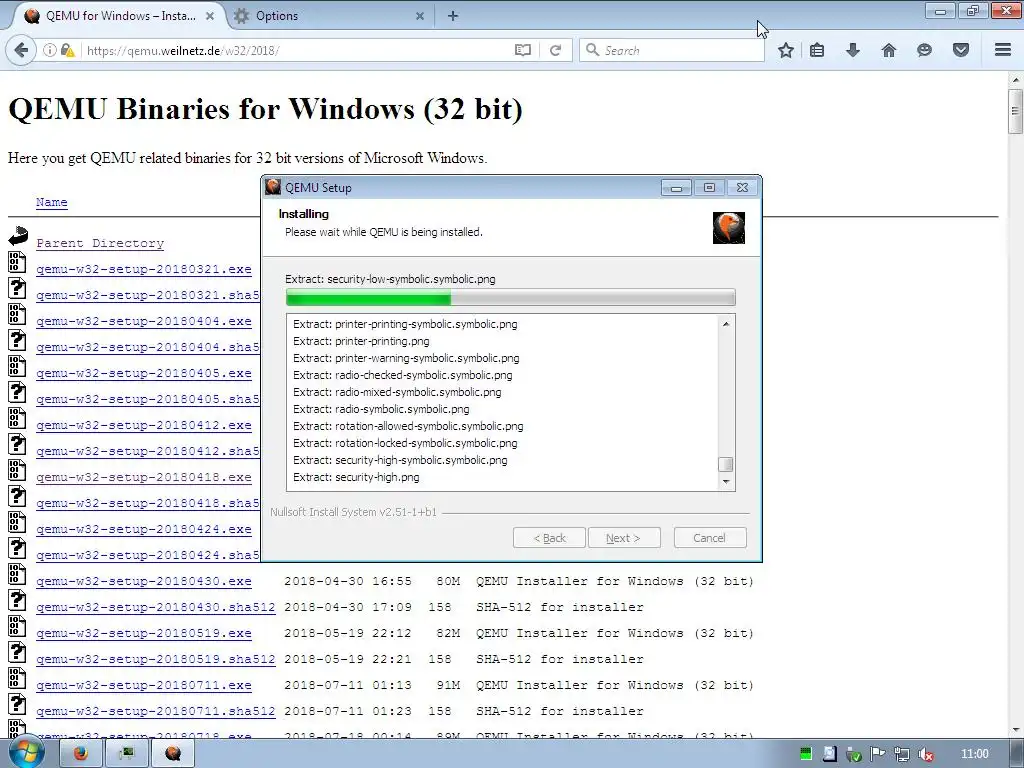Open qemu-w32-setup-20180405.exe link
Viewport: 1024px width, 768px height.
(144, 374)
